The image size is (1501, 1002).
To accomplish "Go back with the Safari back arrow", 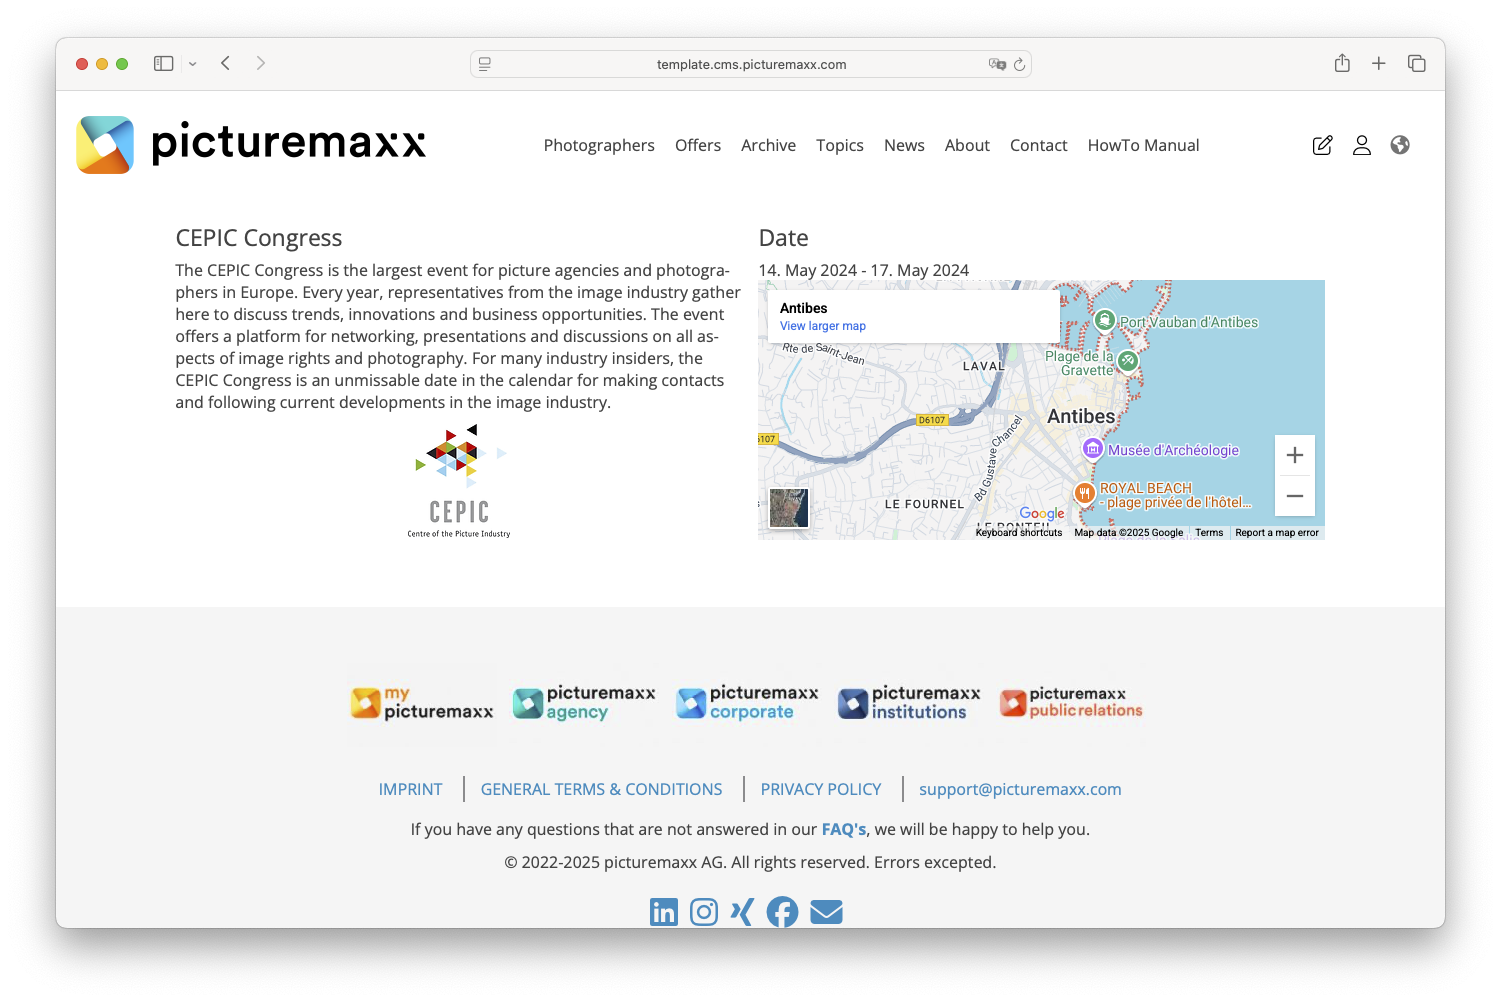I will pos(226,63).
